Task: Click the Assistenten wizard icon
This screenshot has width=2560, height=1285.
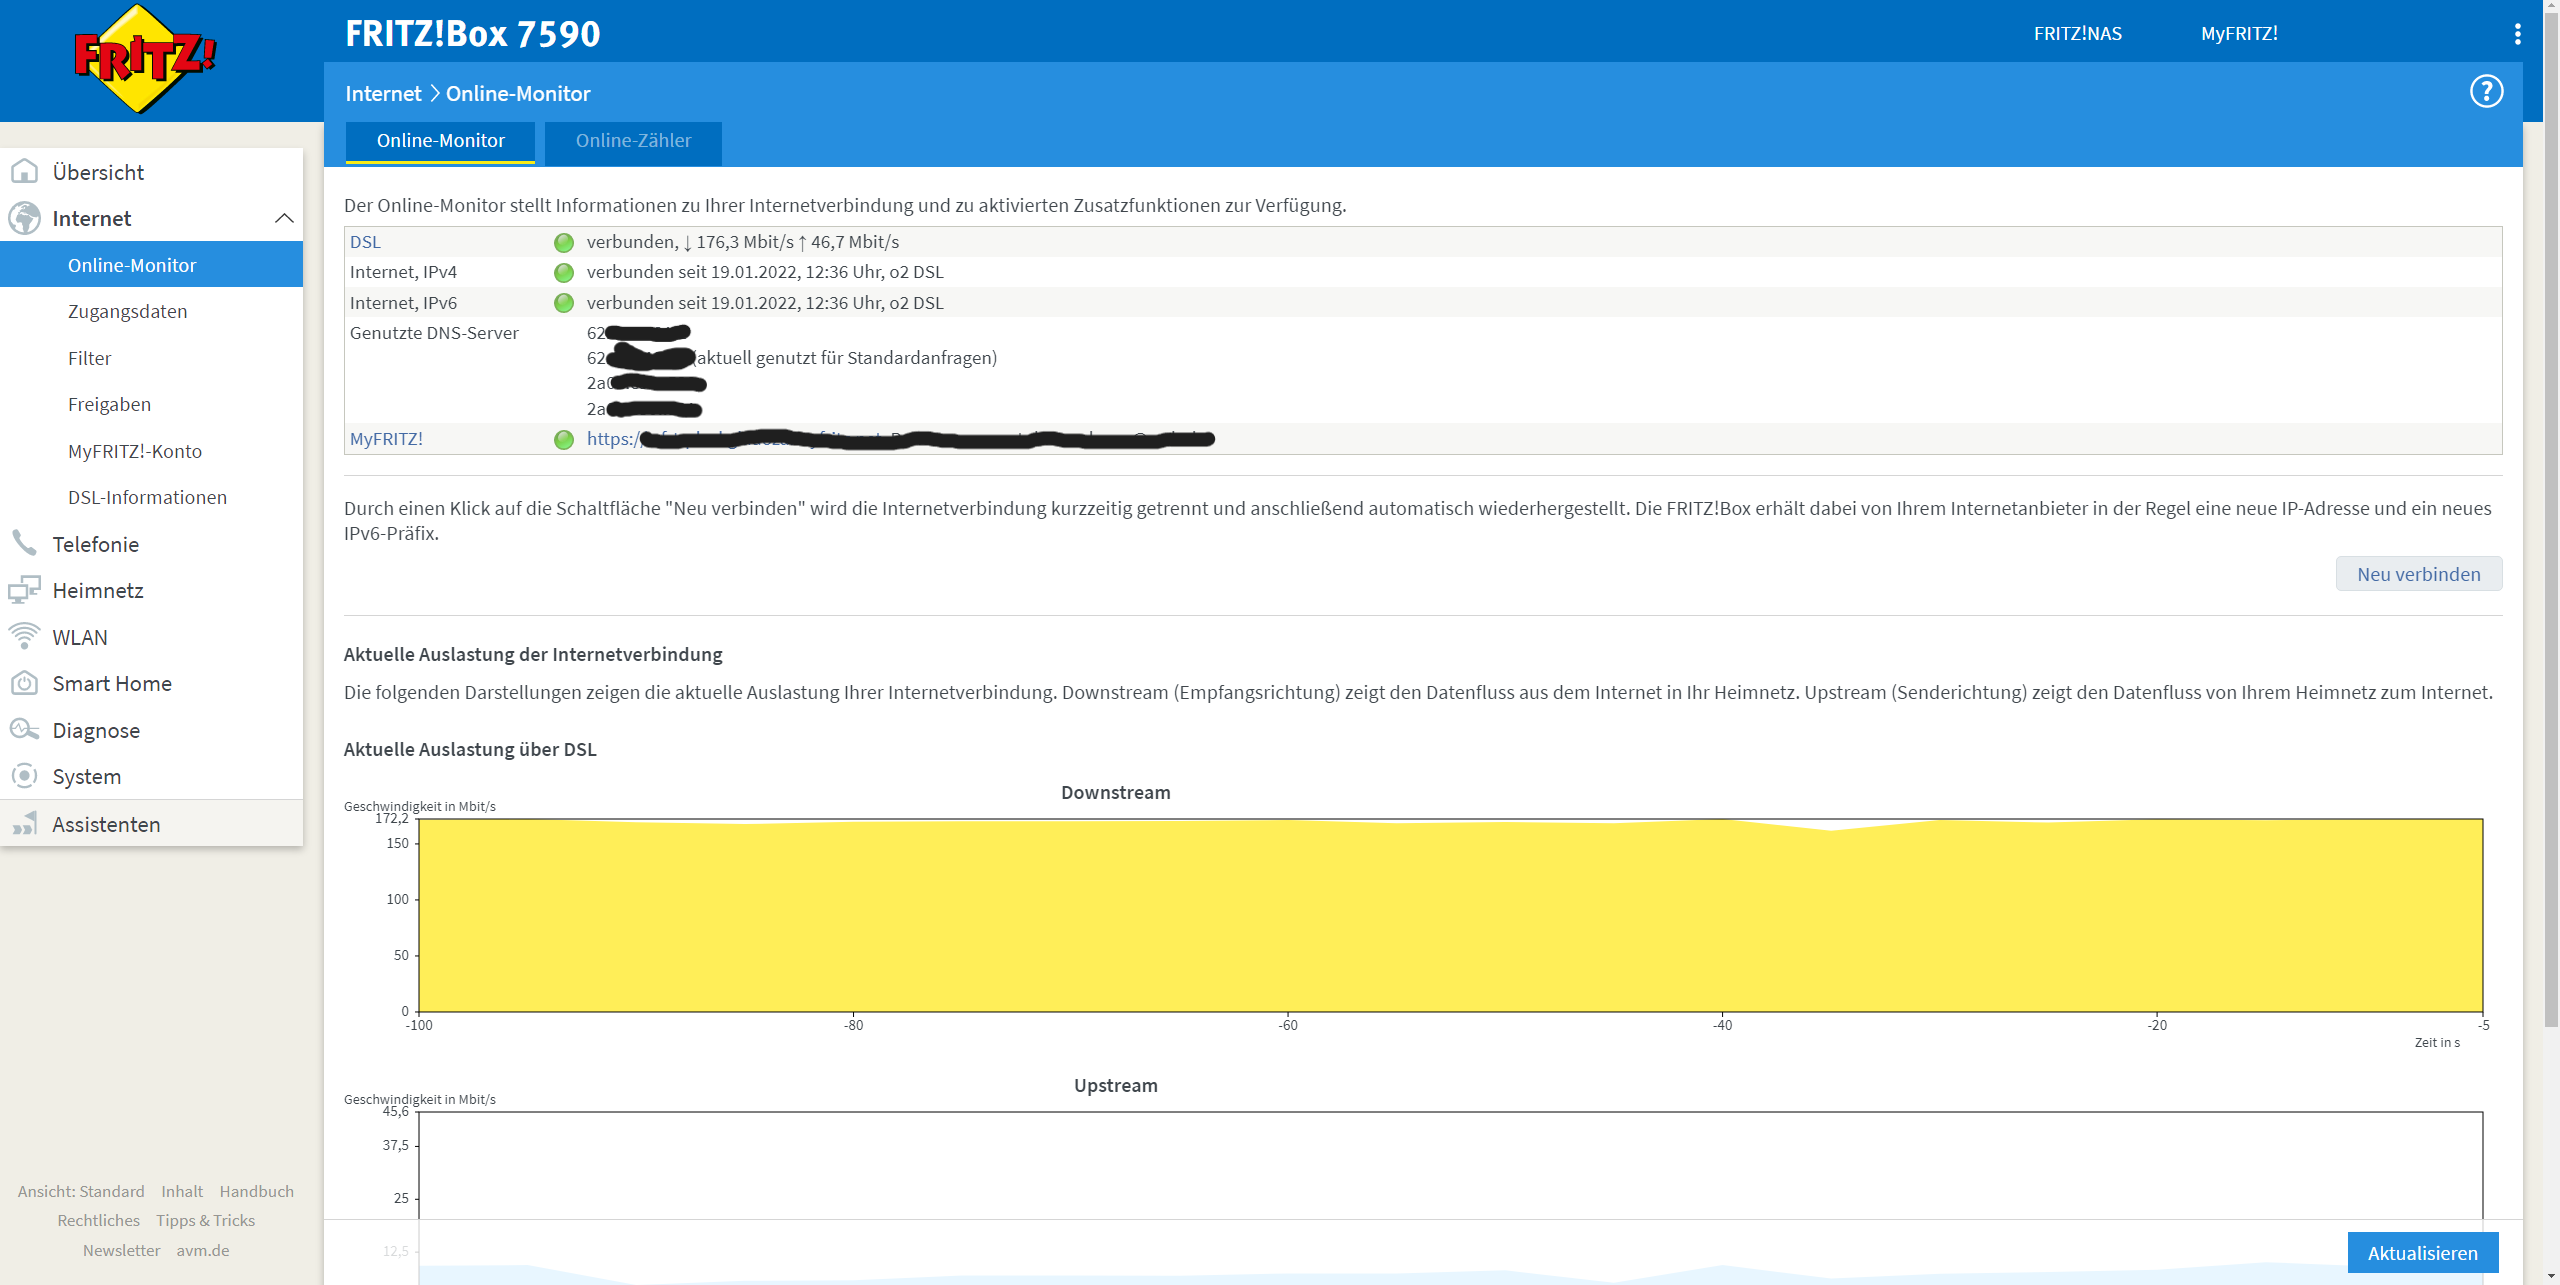Action: [x=24, y=824]
